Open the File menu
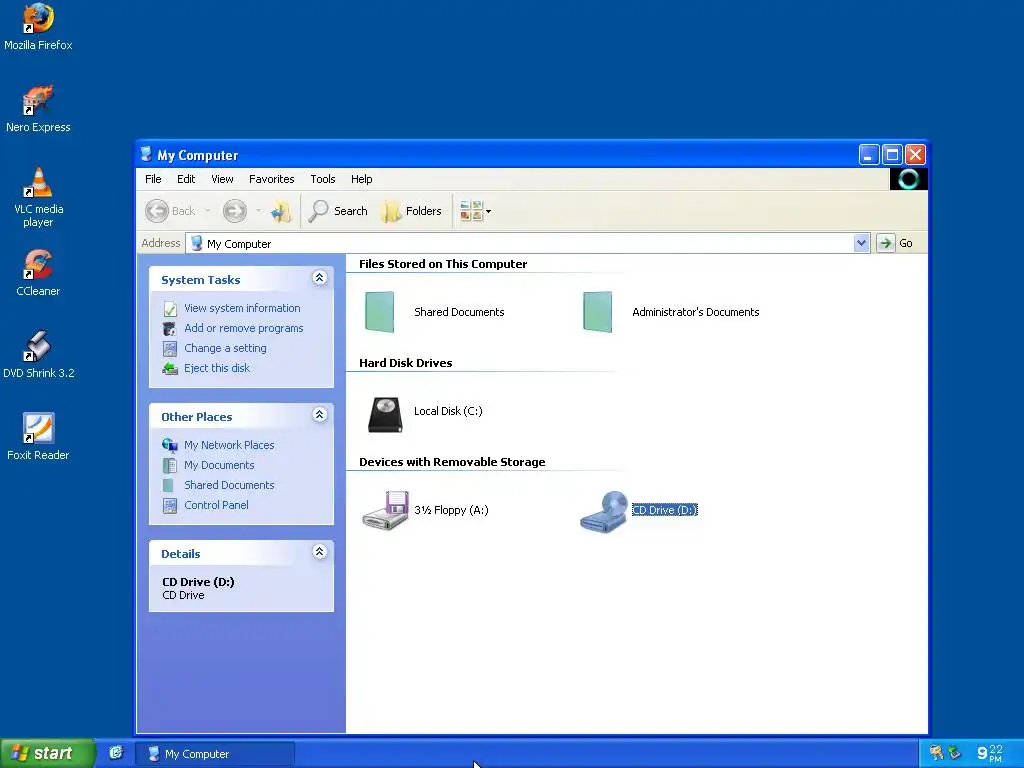1024x768 pixels. pyautogui.click(x=153, y=179)
